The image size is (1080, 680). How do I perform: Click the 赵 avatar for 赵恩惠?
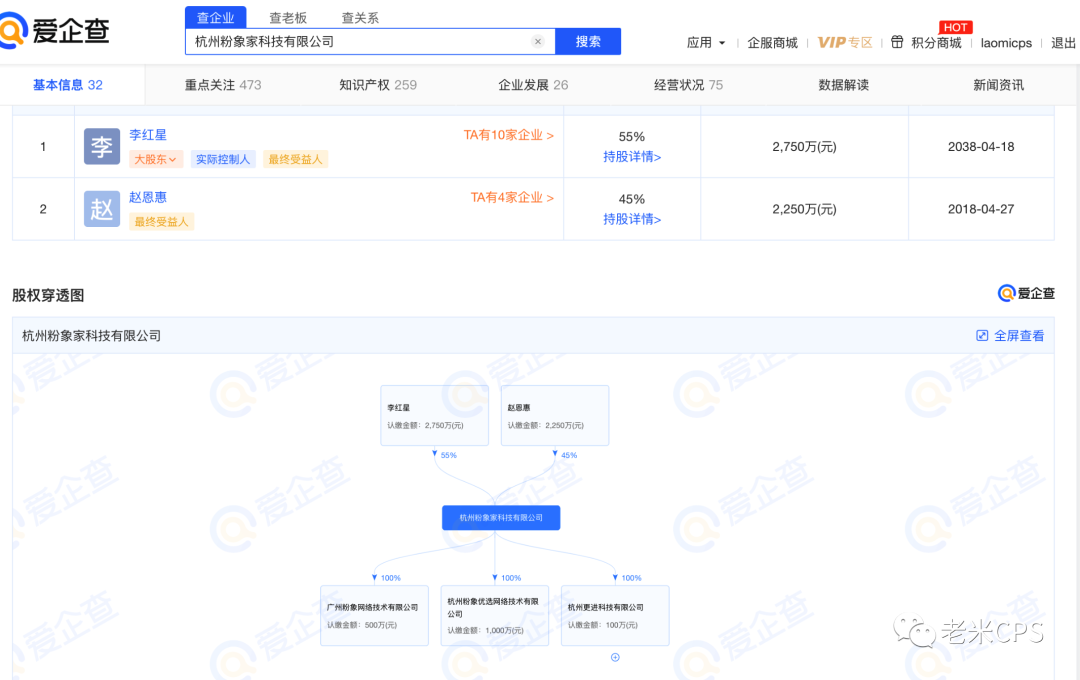[x=102, y=209]
